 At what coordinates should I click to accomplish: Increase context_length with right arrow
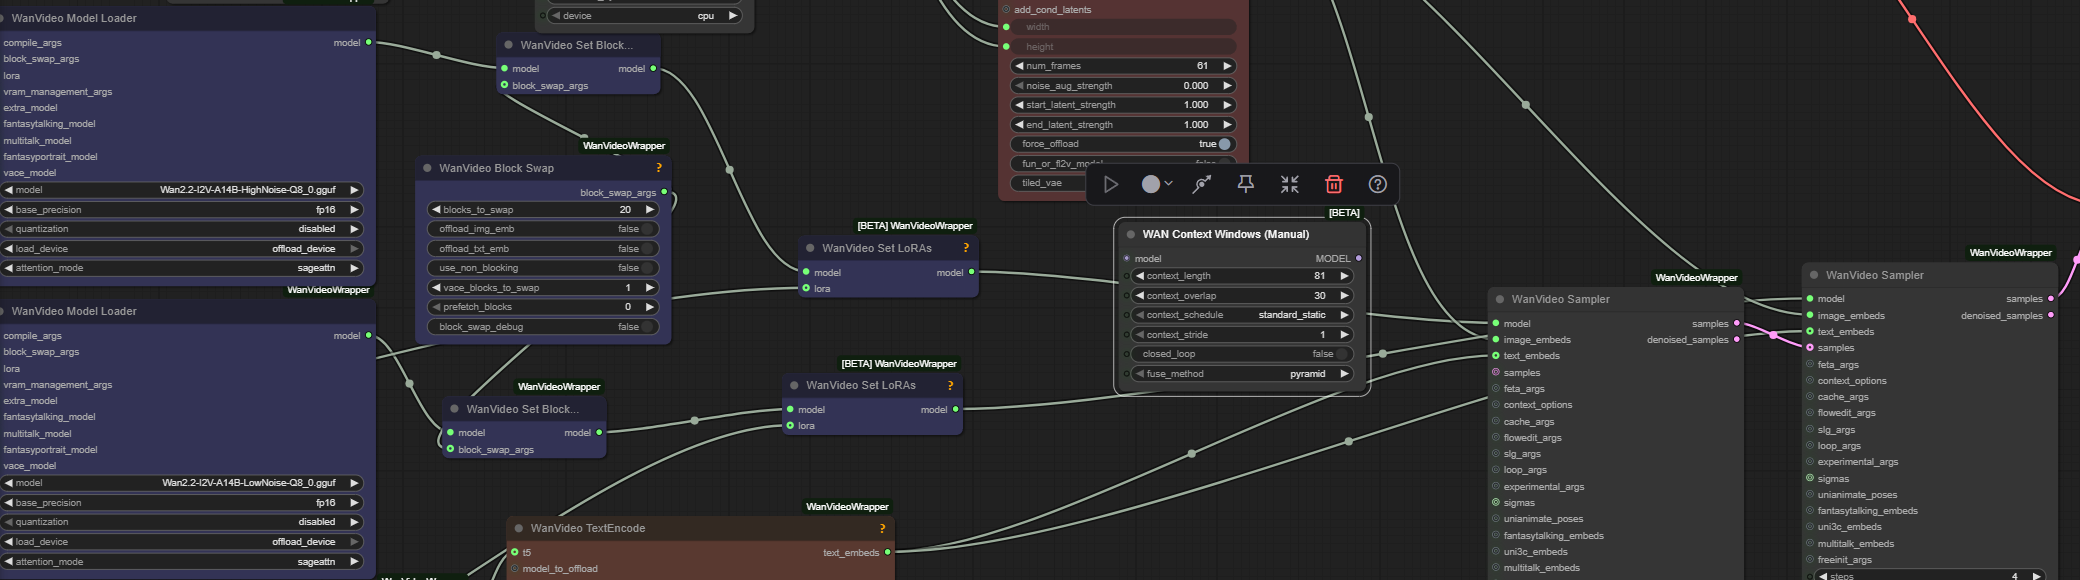(x=1344, y=276)
